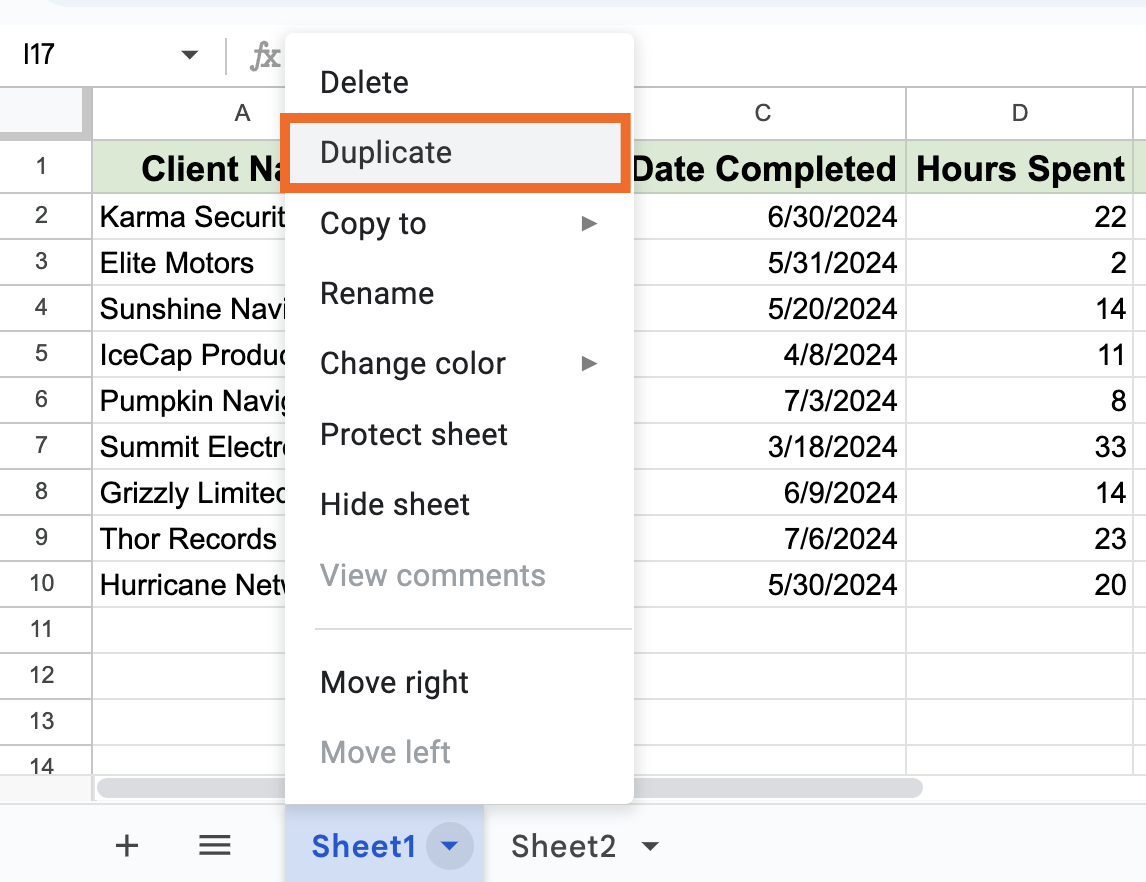The image size is (1146, 882).
Task: Click the Date Completed header cell
Action: click(770, 167)
